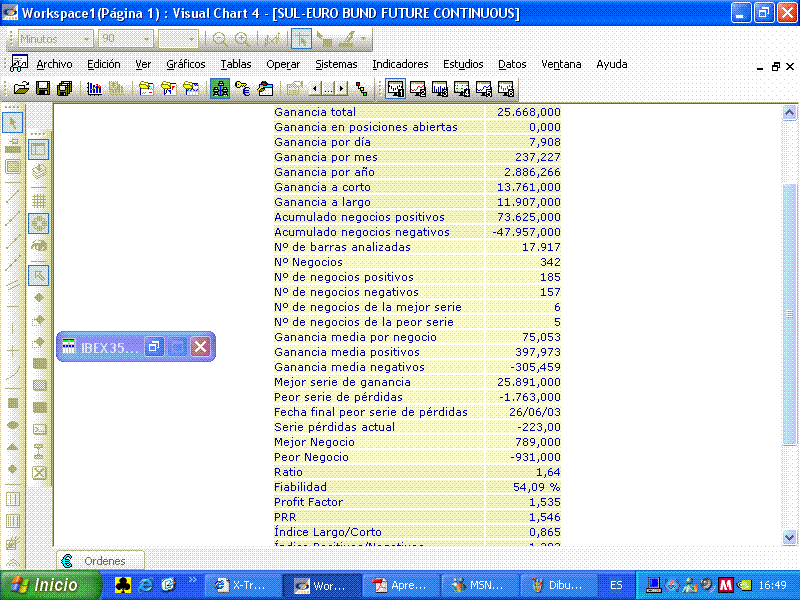This screenshot has width=800, height=600.
Task: Click the statistics scrollbar down arrow
Action: [x=789, y=537]
